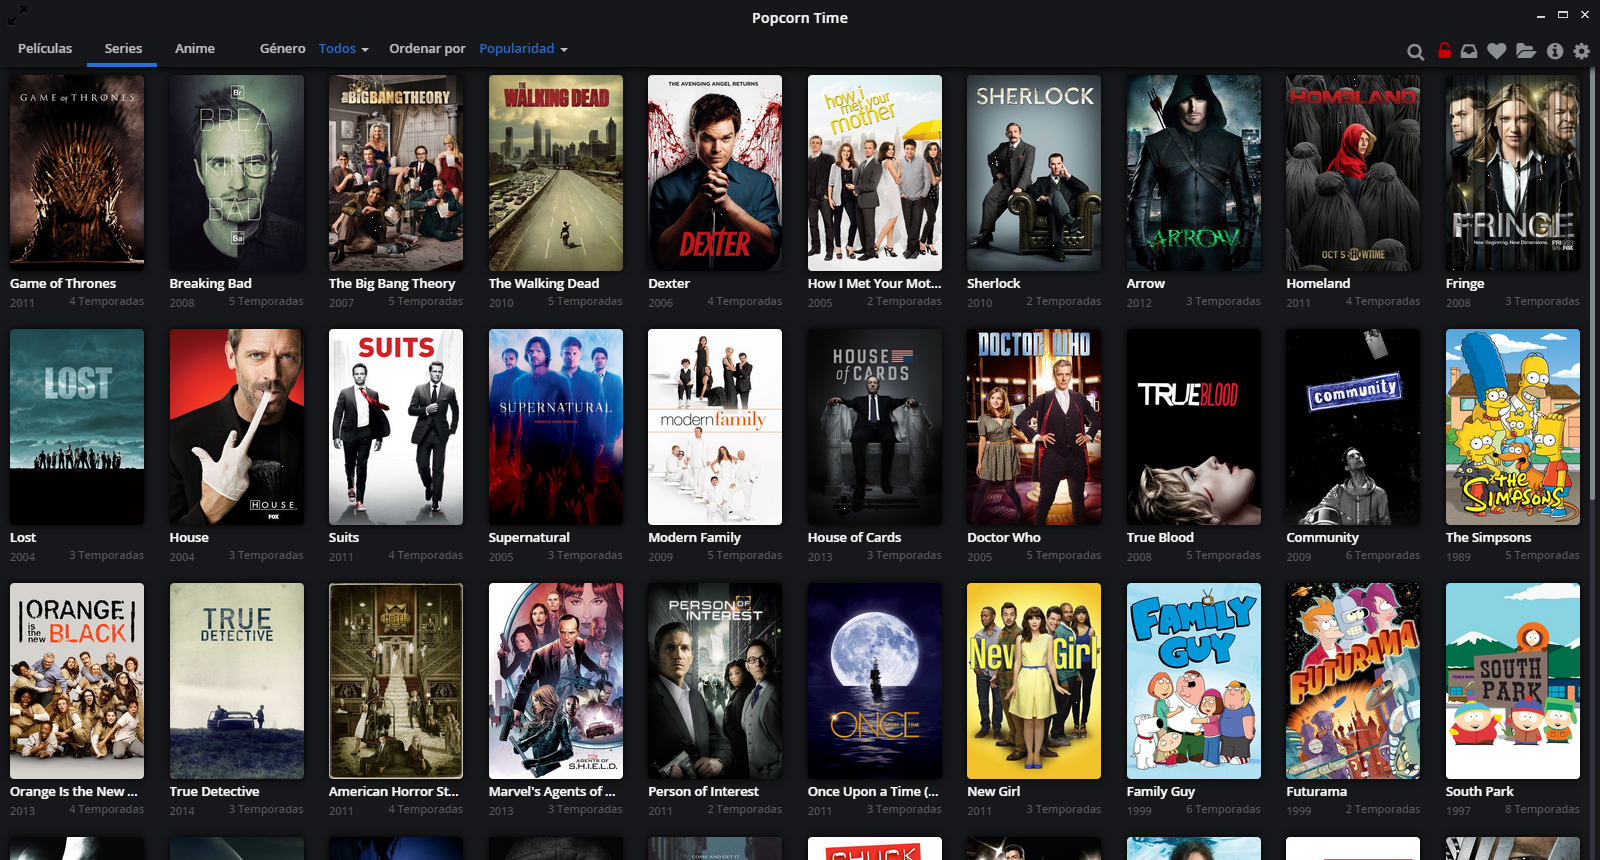
Task: Select the Sherlock poster
Action: [x=1034, y=173]
